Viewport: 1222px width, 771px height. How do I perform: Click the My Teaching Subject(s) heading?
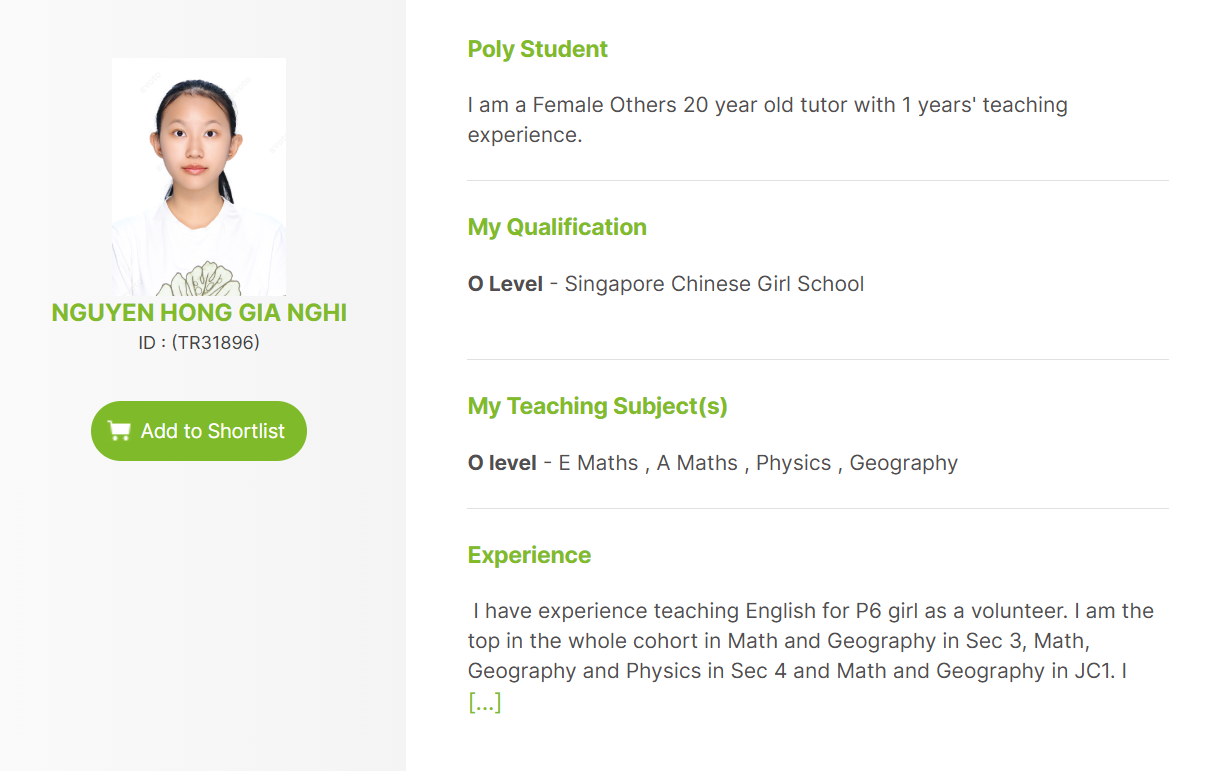pos(597,406)
